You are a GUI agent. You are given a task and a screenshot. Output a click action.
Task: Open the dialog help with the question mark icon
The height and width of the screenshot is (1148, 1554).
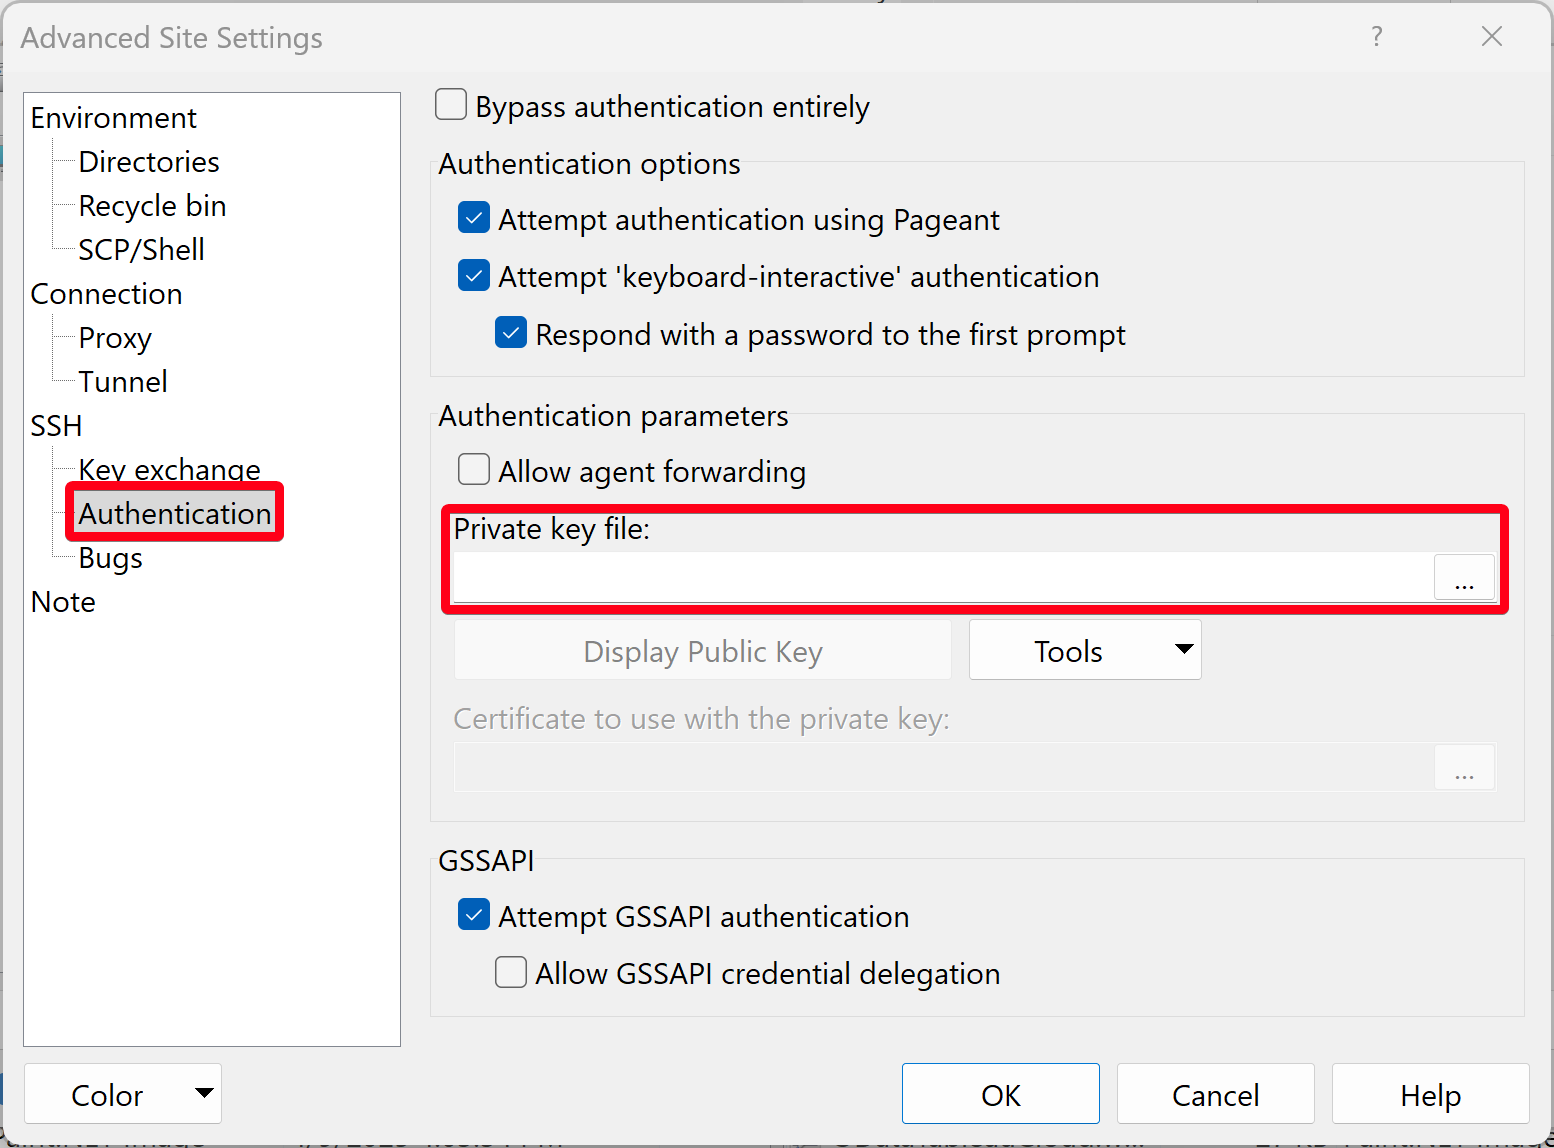(1377, 37)
